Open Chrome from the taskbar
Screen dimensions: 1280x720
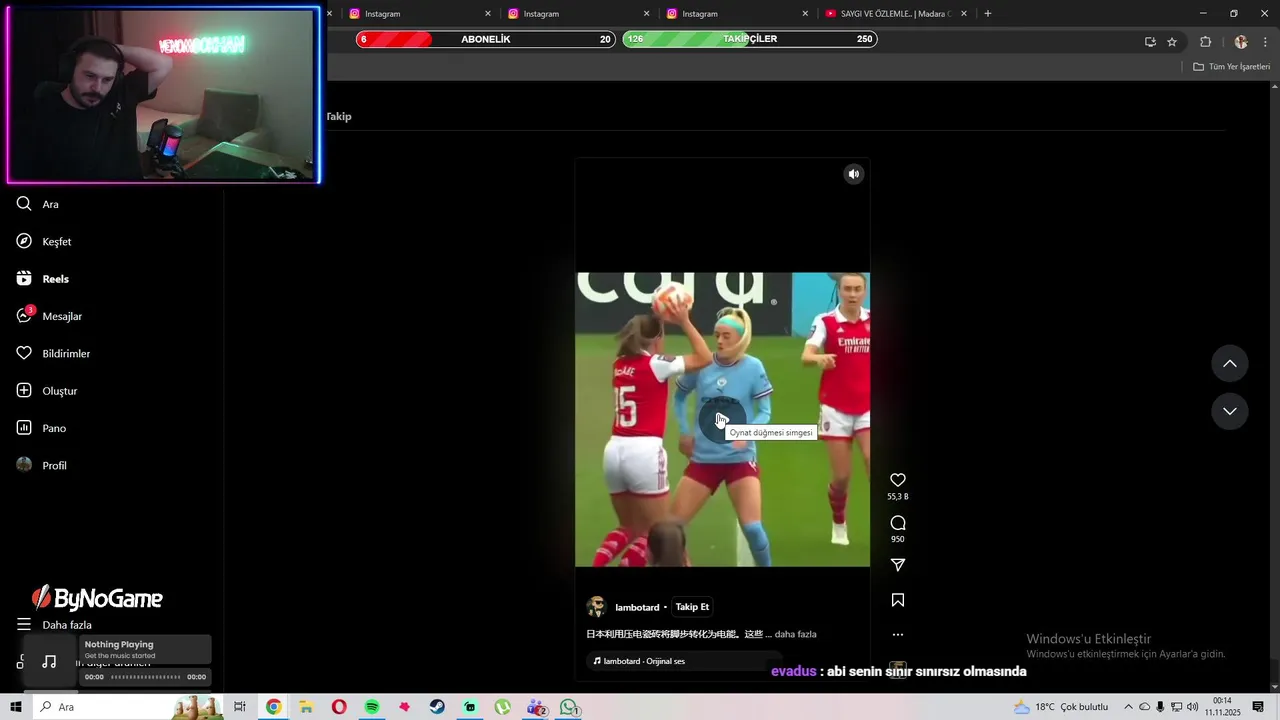(273, 707)
